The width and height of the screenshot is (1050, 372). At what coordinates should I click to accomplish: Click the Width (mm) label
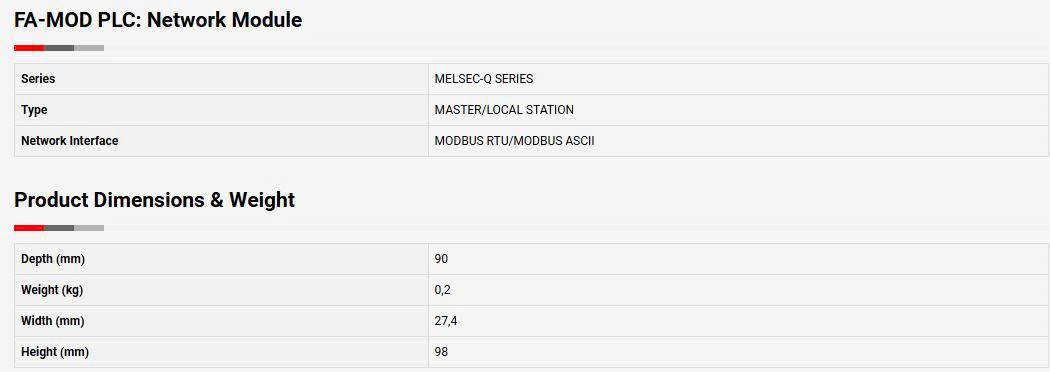[x=53, y=321]
